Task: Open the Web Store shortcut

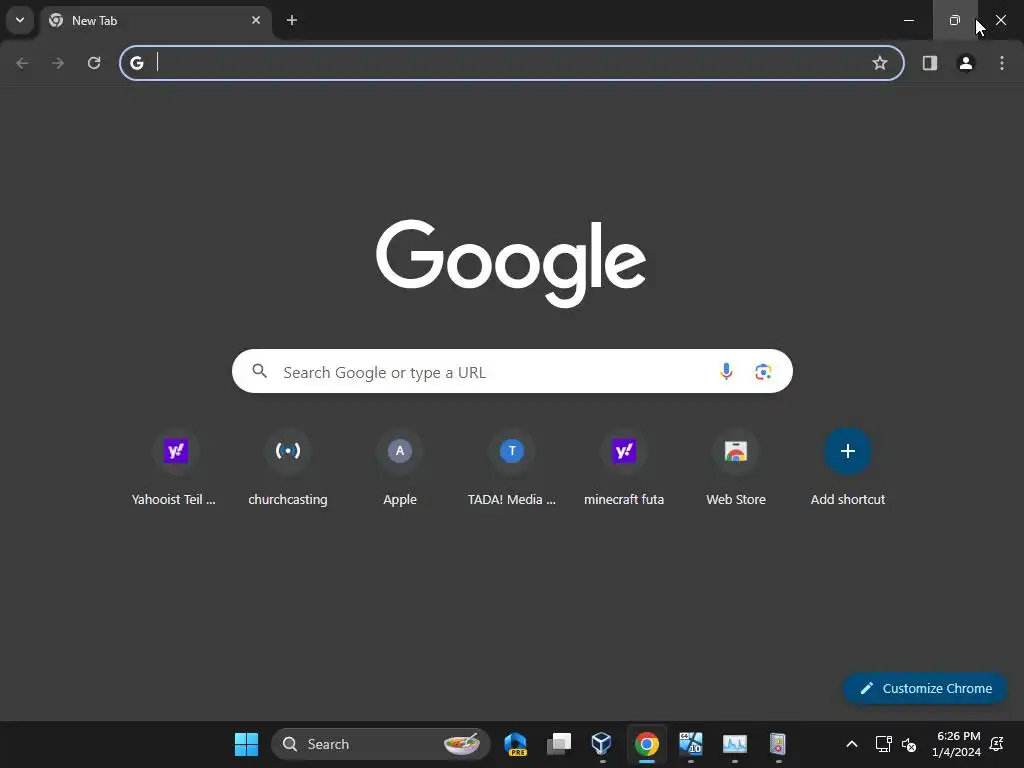Action: [736, 469]
